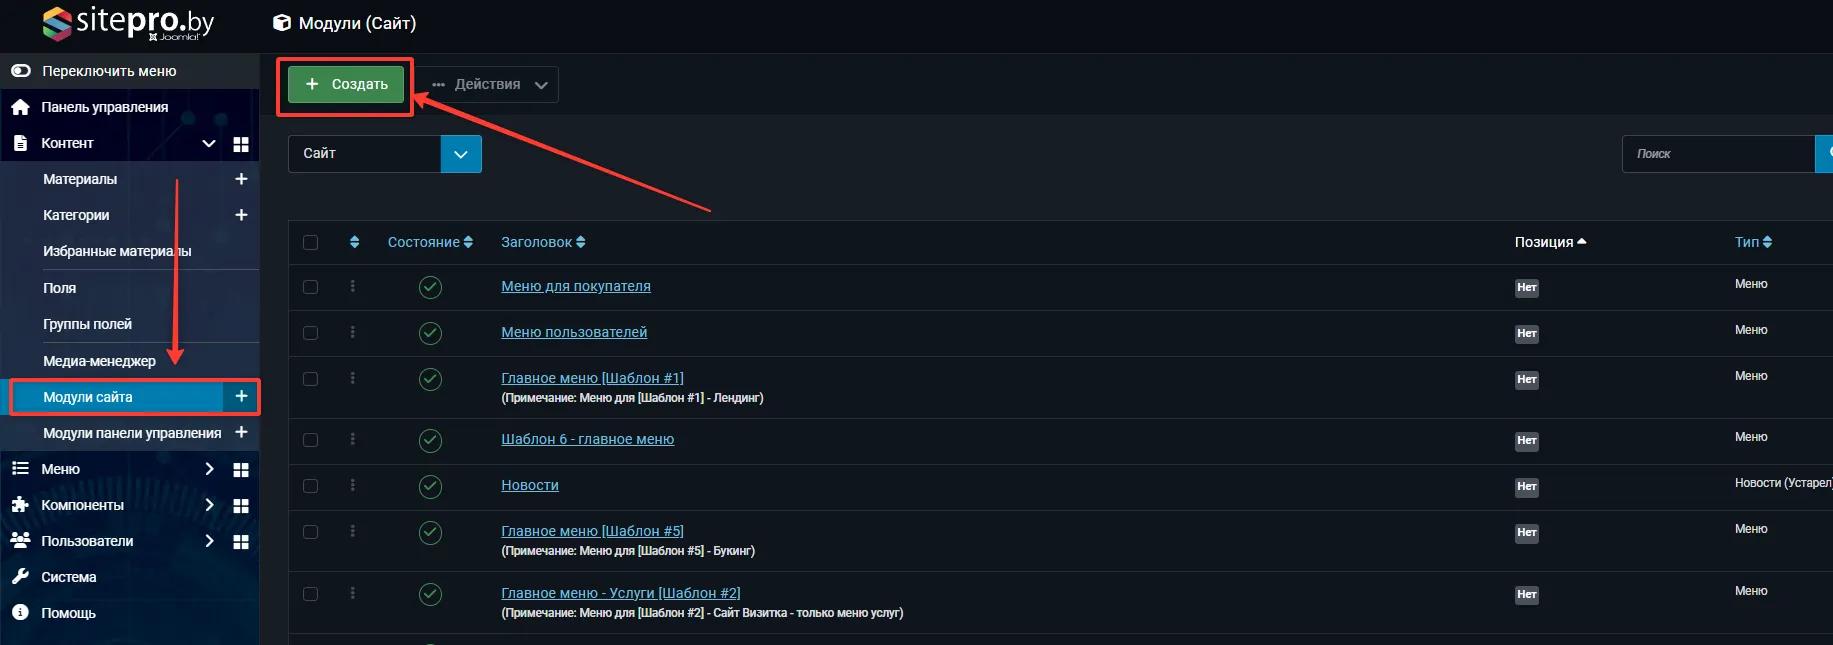1833x645 pixels.
Task: Click the sitepro.by logo
Action: [128, 23]
